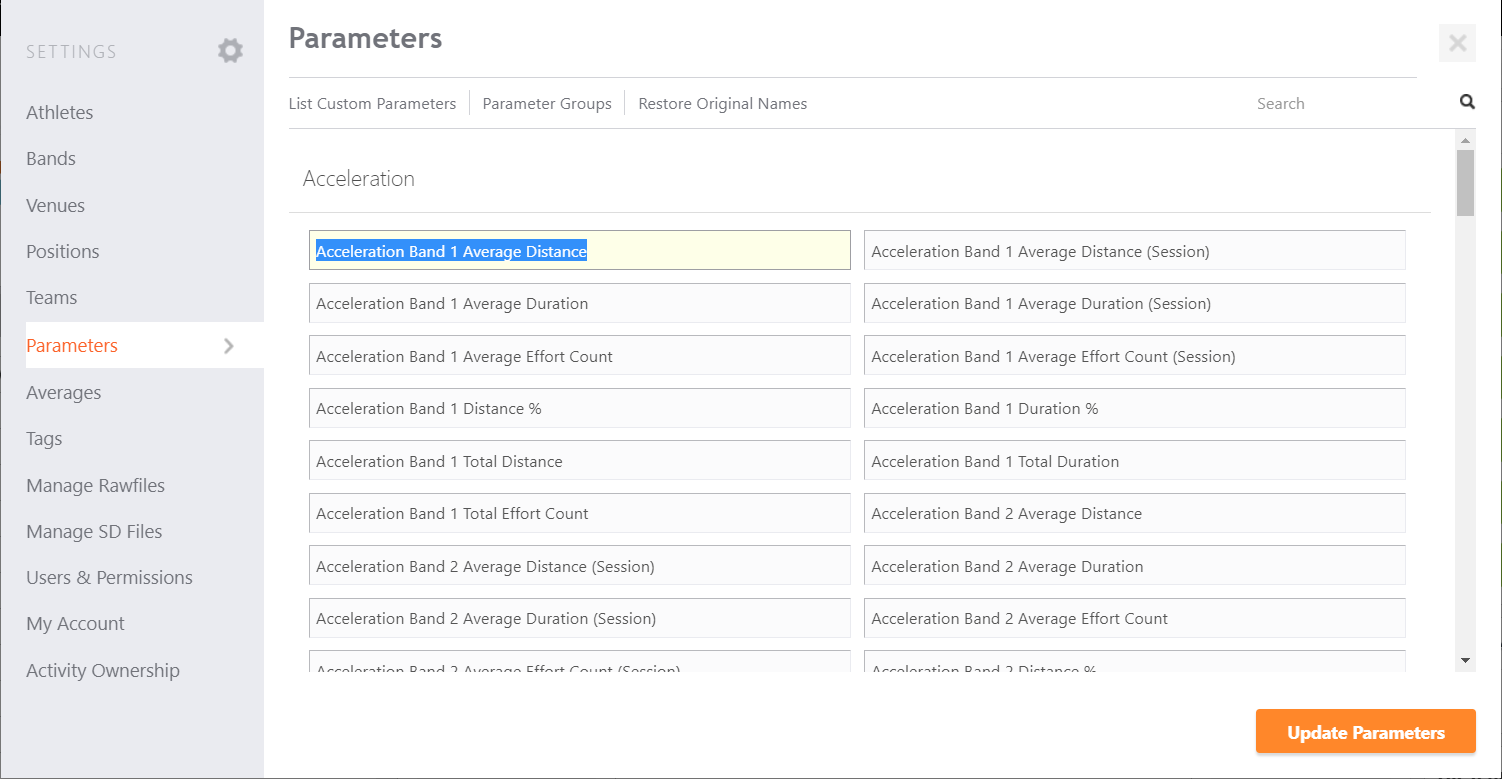The height and width of the screenshot is (779, 1502).
Task: Click the settings gear icon
Action: pyautogui.click(x=230, y=51)
